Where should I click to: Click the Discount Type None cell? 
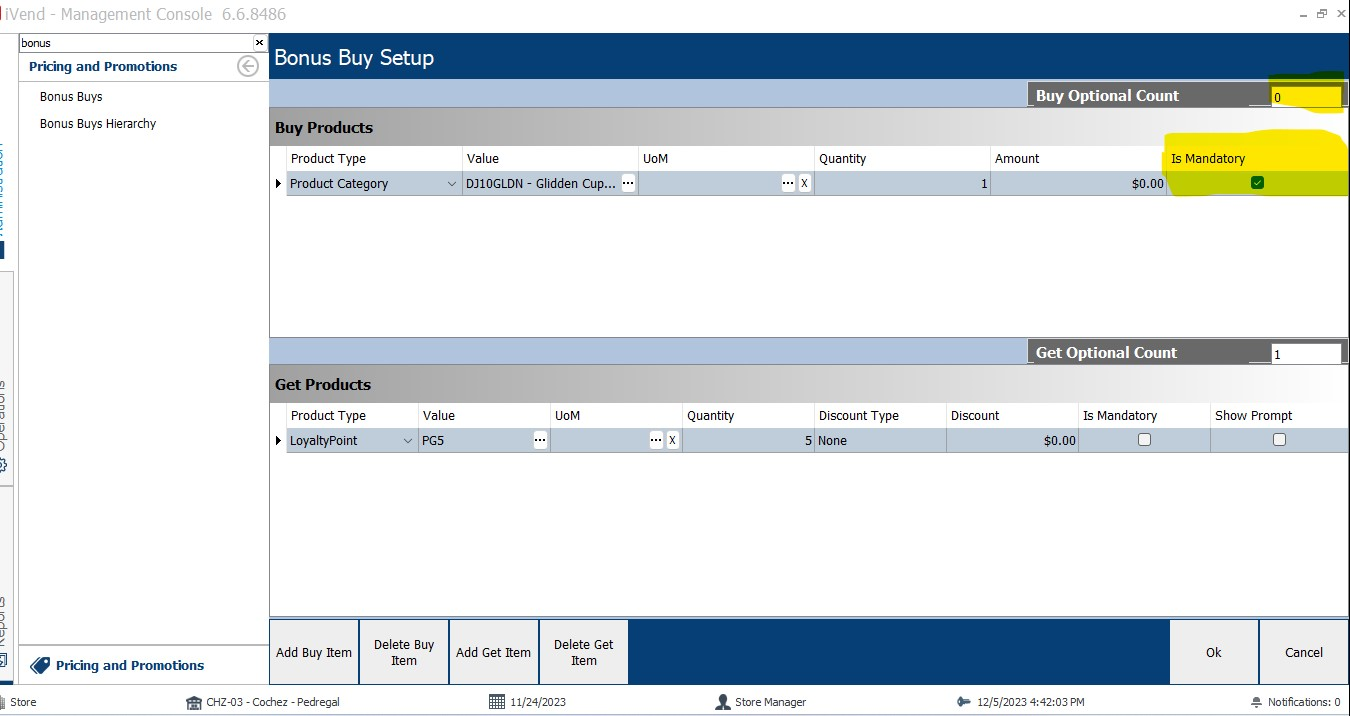[880, 441]
